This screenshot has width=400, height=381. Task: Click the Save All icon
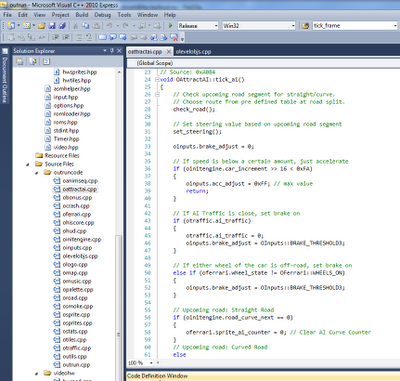point(62,26)
